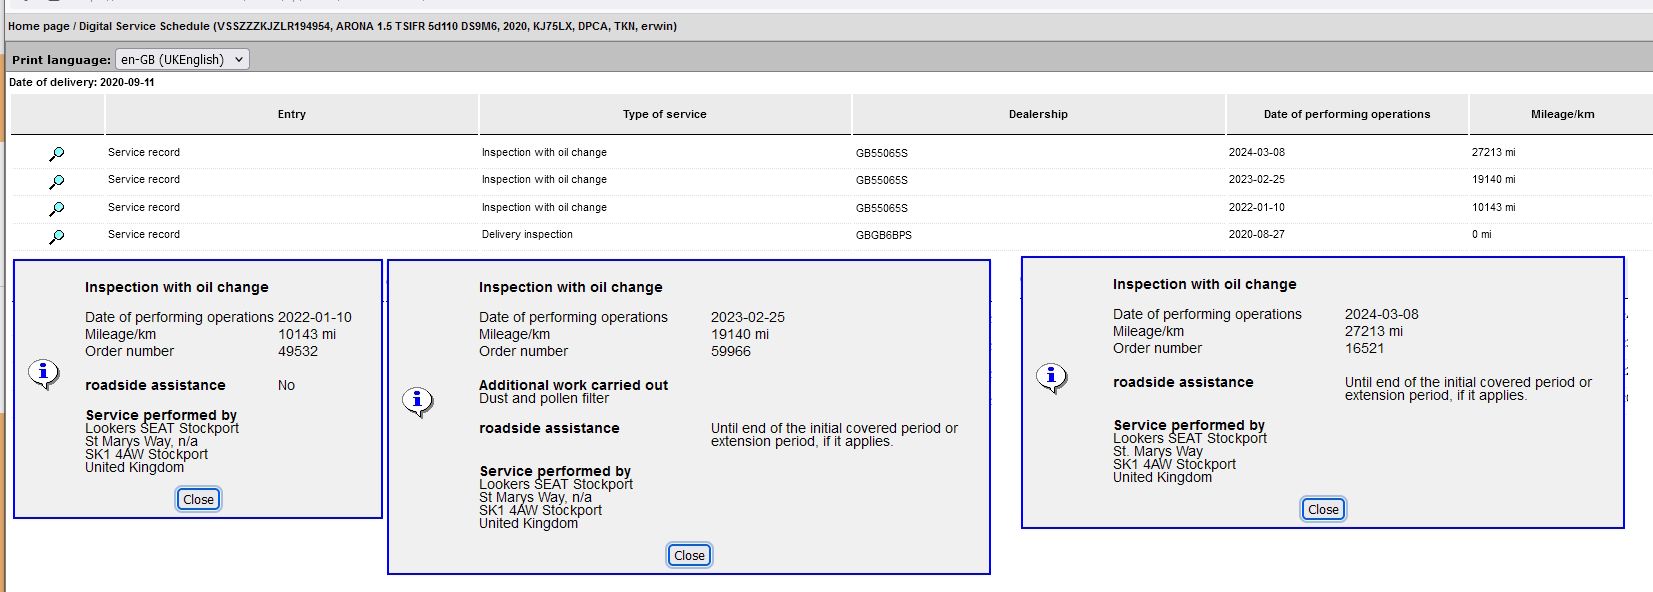Screen dimensions: 1653x592
Task: Close the popup with order number 49532
Action: [198, 500]
